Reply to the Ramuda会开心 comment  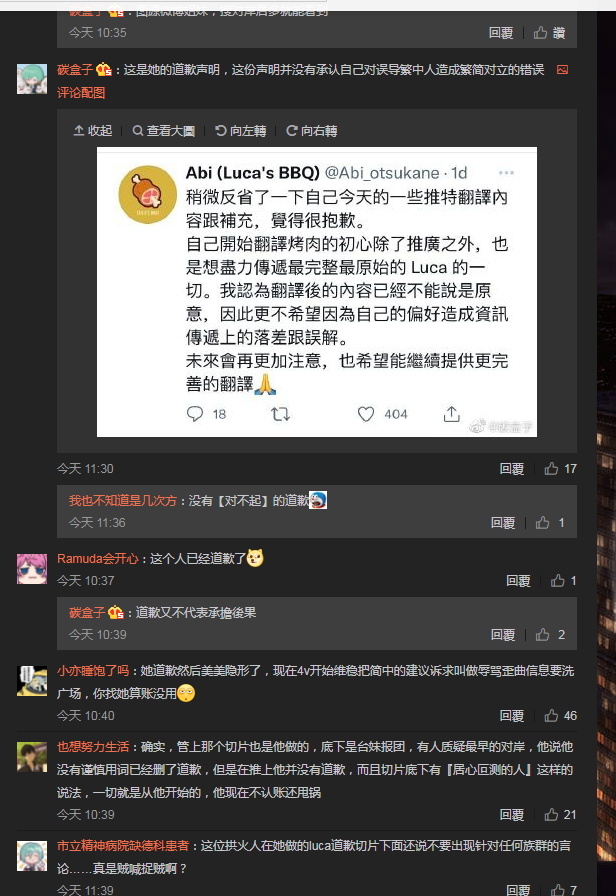pyautogui.click(x=518, y=581)
